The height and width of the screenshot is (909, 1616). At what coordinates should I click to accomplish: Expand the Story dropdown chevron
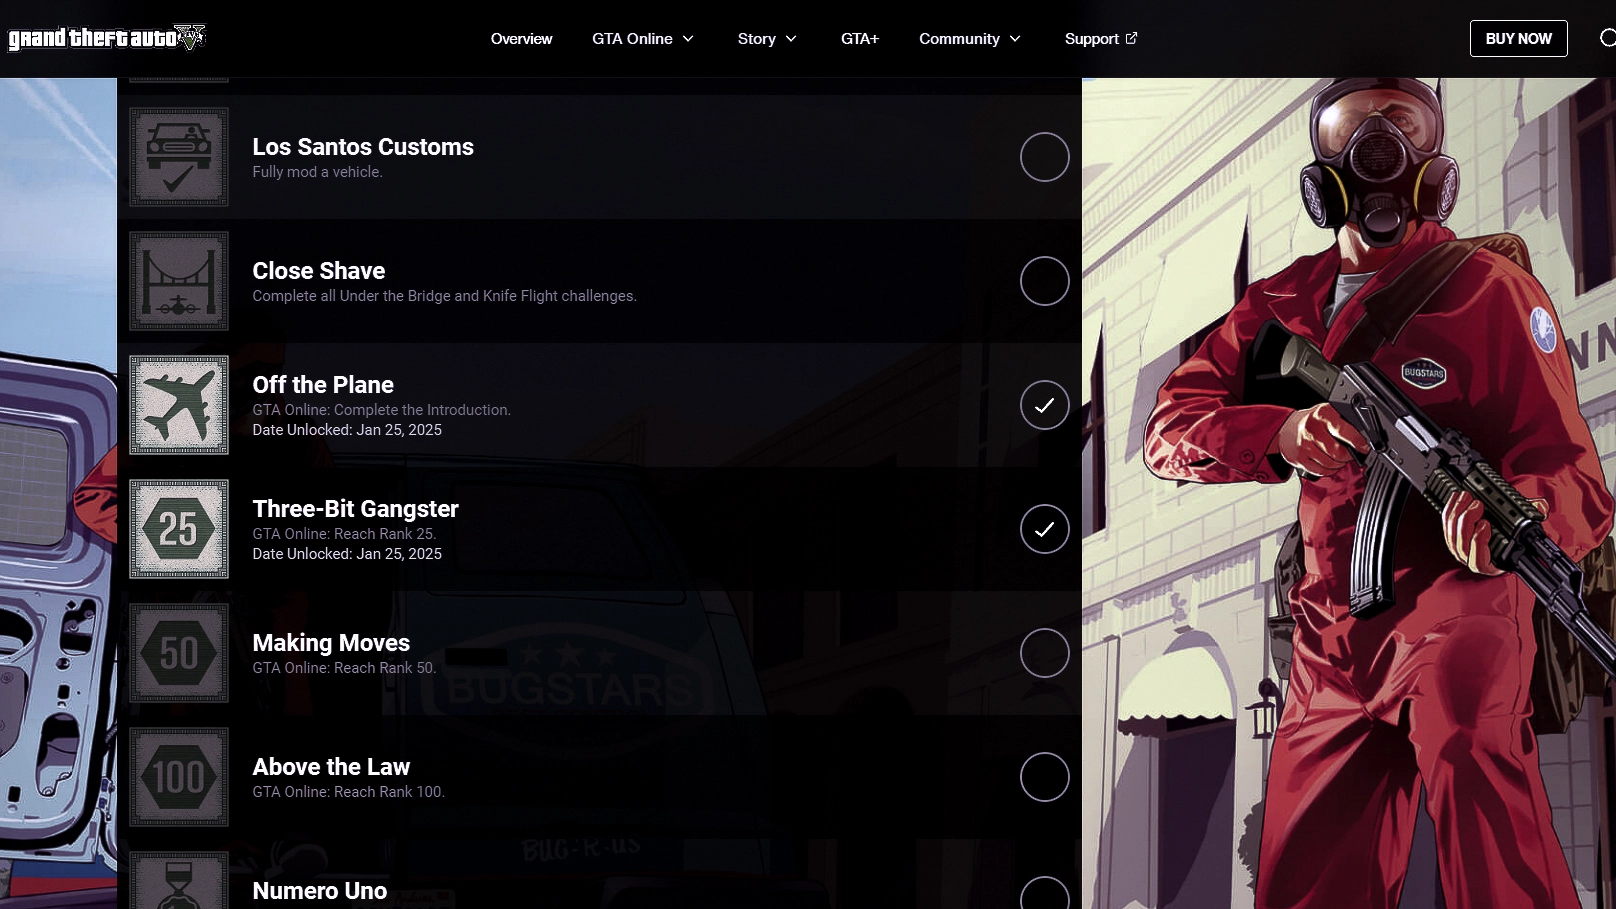click(791, 39)
